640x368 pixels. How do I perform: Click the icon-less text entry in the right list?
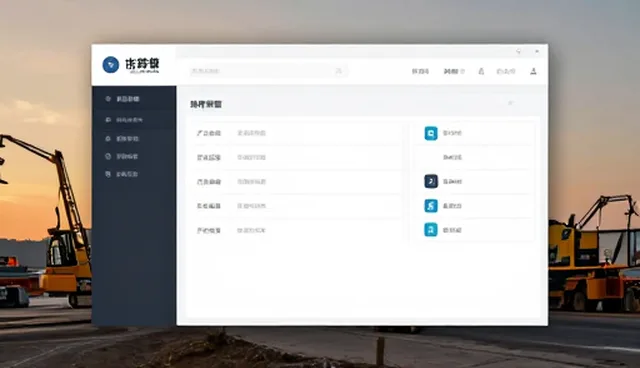point(452,157)
